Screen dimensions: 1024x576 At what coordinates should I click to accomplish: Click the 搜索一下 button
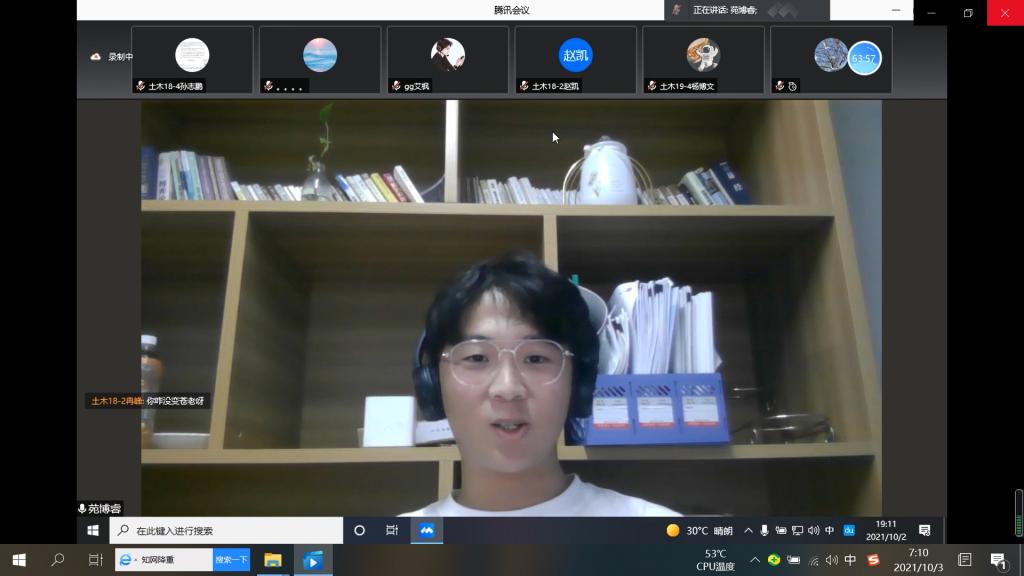tap(231, 560)
